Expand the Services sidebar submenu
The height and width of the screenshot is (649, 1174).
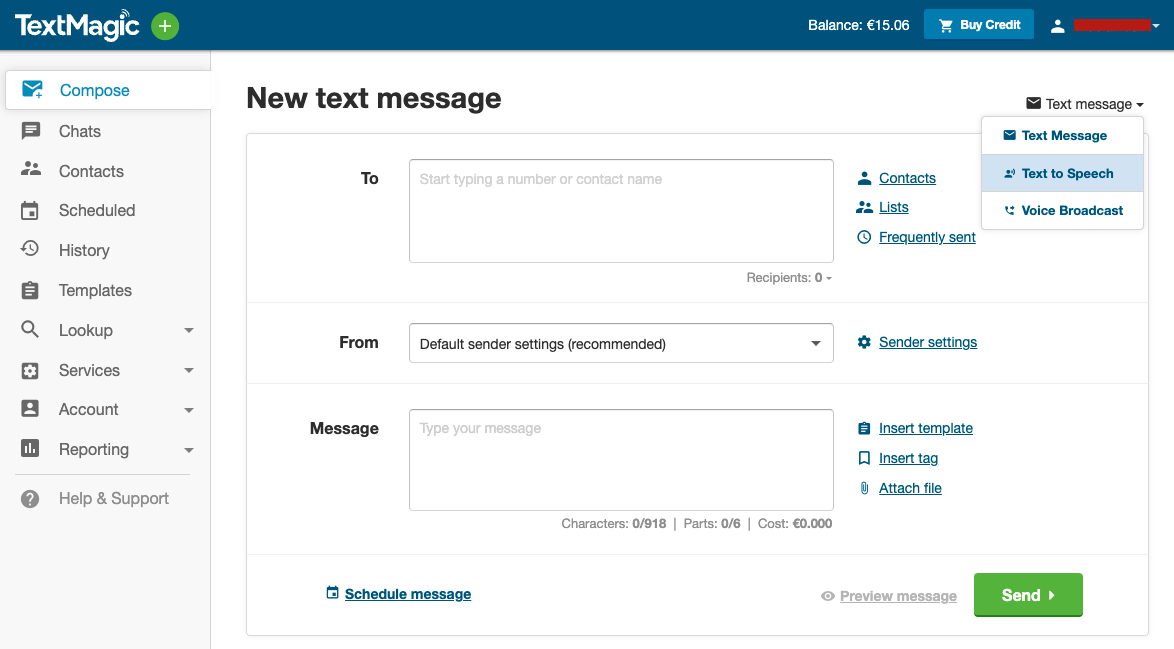click(x=189, y=371)
